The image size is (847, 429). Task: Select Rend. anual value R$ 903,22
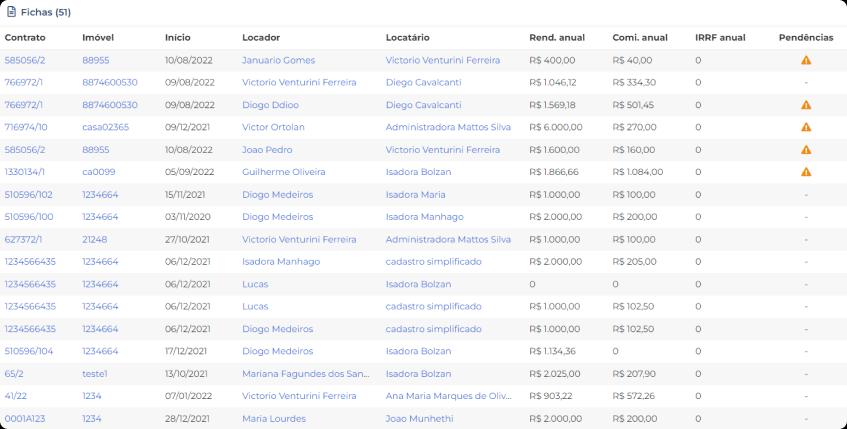click(x=550, y=396)
